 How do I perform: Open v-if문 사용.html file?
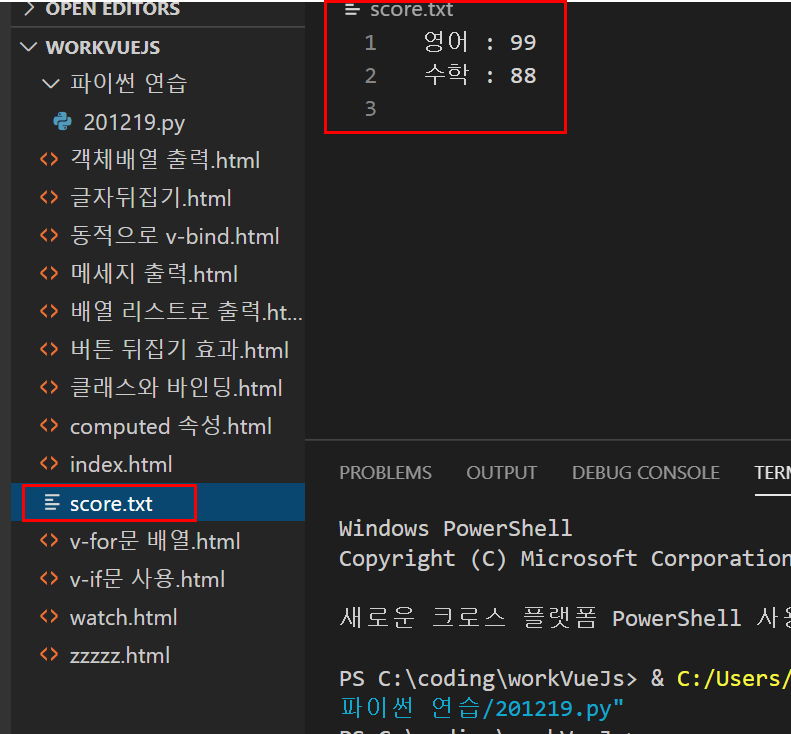[x=147, y=579]
